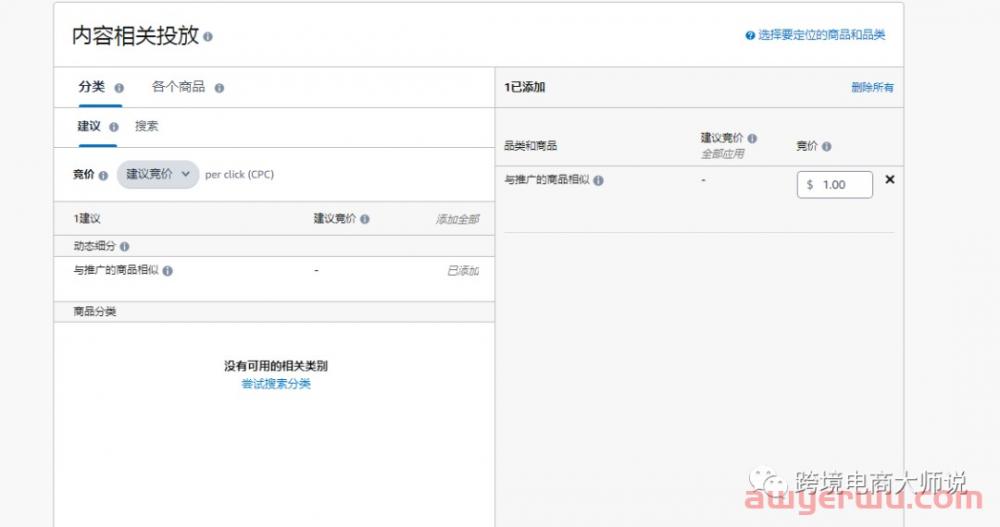Image resolution: width=1000 pixels, height=527 pixels.
Task: Click info icon next to 各个商品 tab
Action: click(219, 88)
